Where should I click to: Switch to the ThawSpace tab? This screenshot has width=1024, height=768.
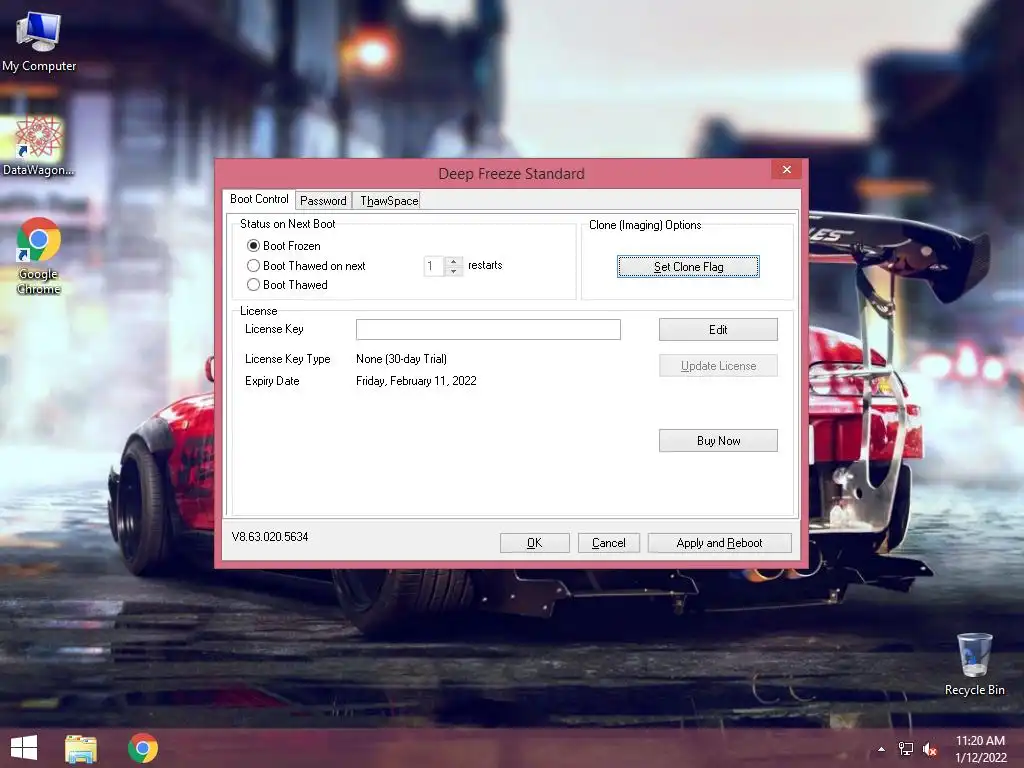pos(389,200)
